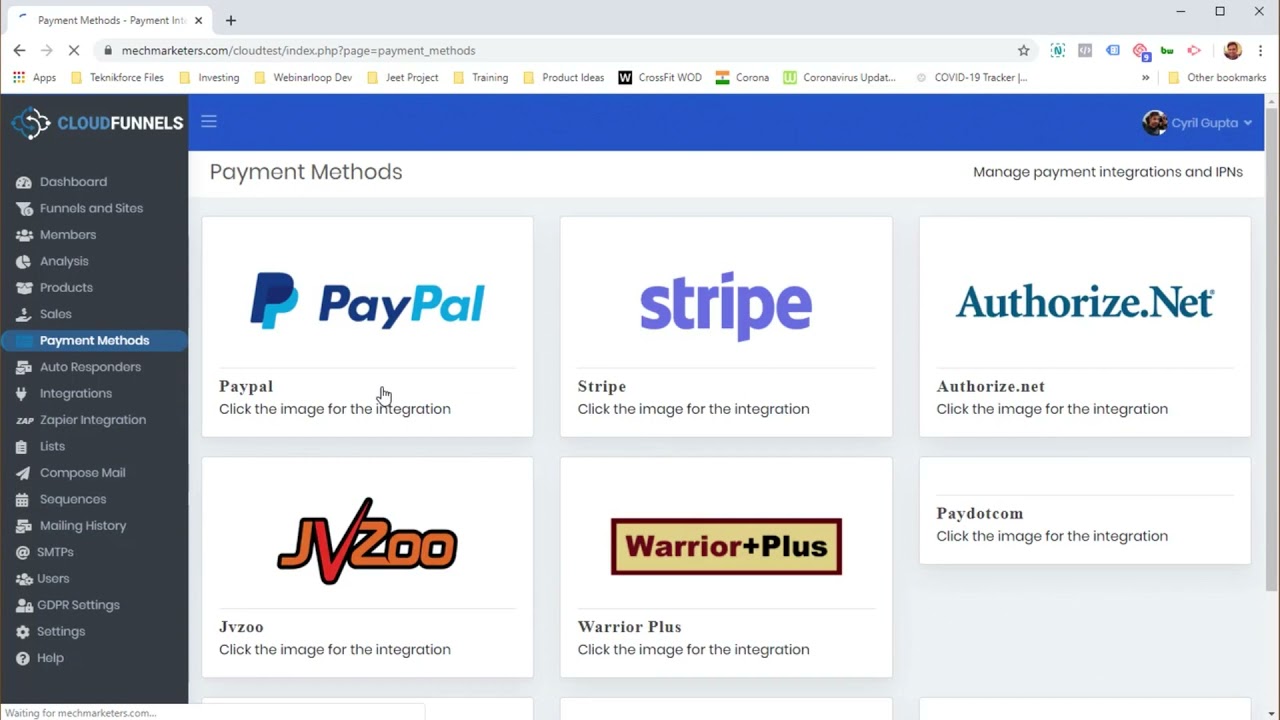This screenshot has height=720, width=1280.
Task: Open the Compose Mail page
Action: [x=82, y=473]
